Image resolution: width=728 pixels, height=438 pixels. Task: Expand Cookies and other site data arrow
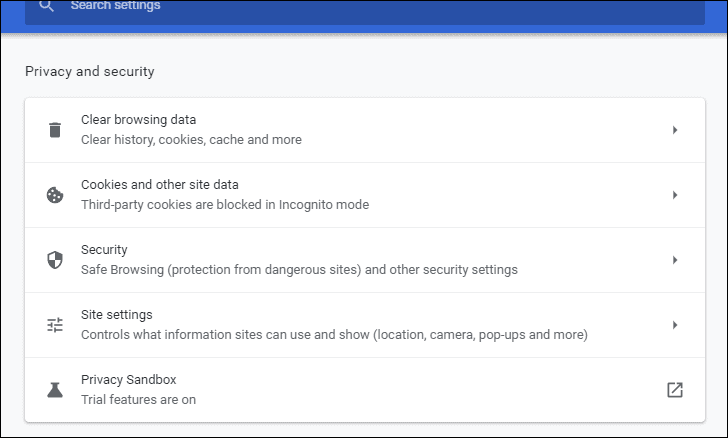point(675,195)
